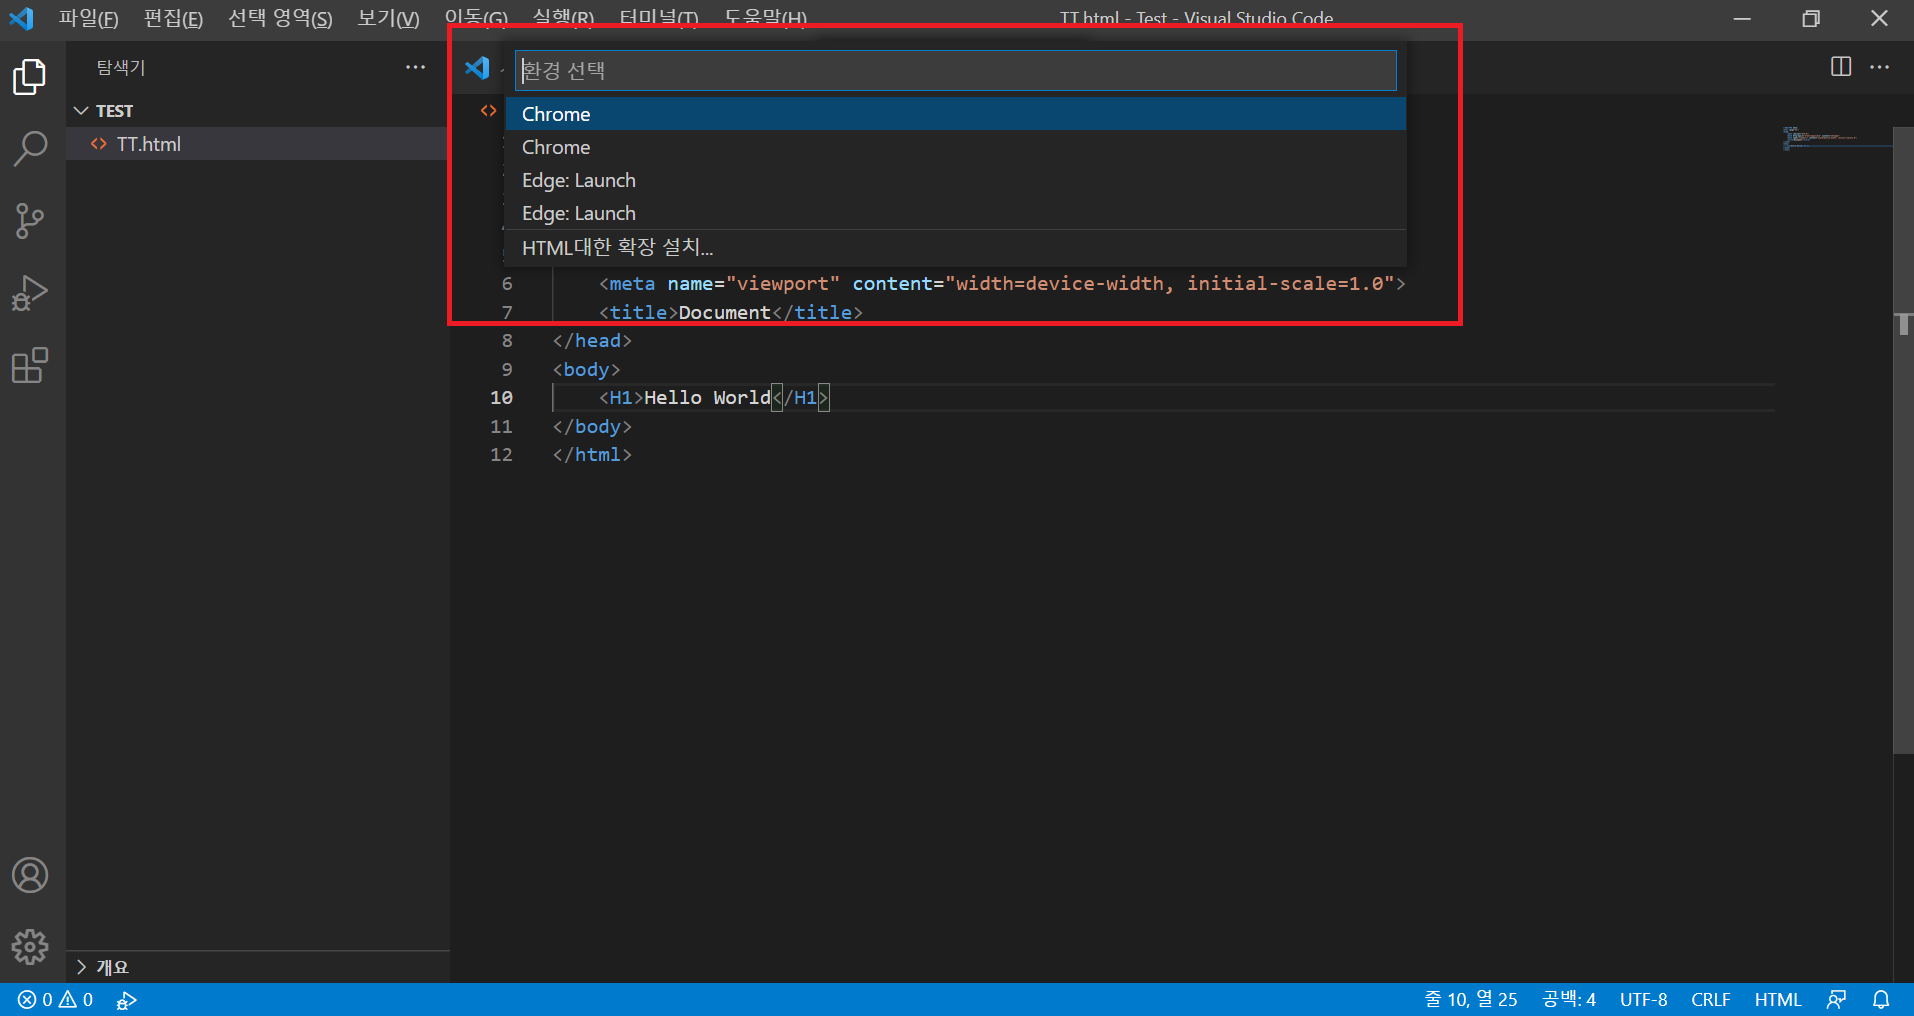
Task: Open the 선택 영역(S) menu
Action: 280,18
